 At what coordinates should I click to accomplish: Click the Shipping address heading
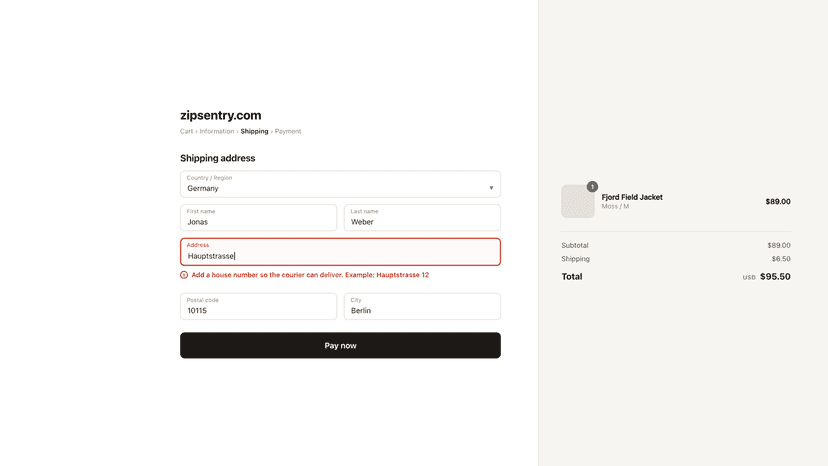tap(218, 158)
